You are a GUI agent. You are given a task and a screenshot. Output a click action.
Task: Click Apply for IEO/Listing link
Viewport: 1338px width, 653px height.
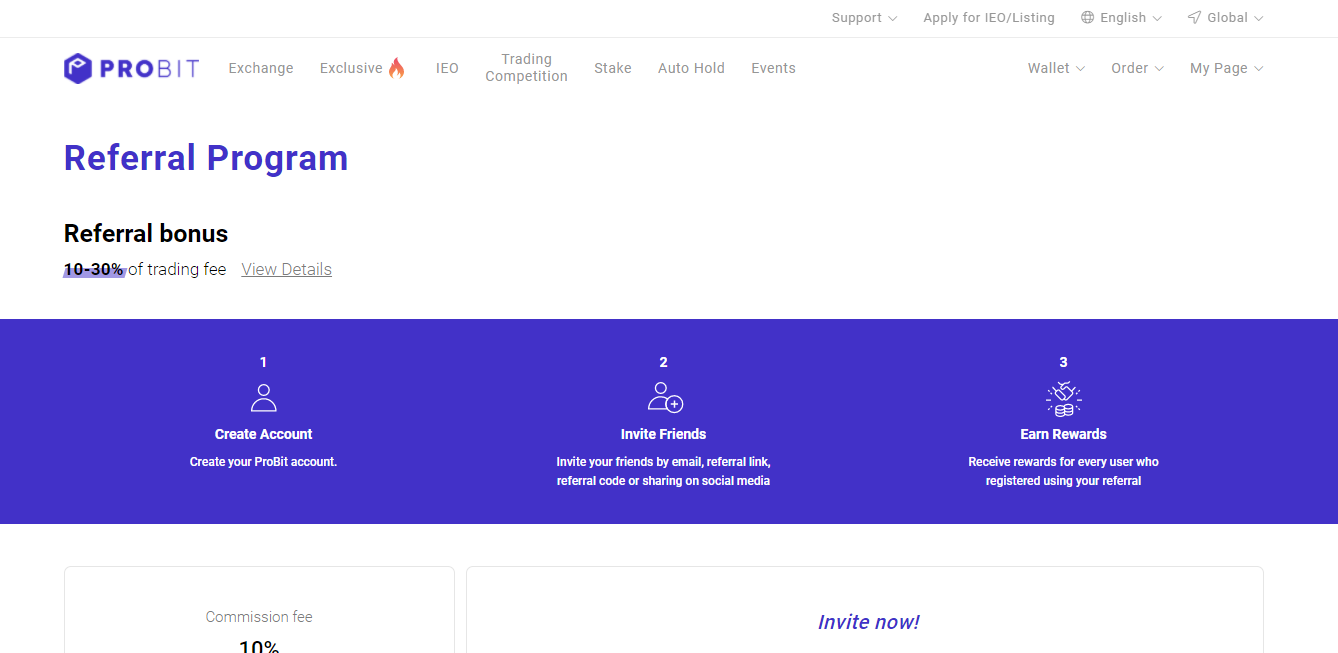tap(988, 18)
